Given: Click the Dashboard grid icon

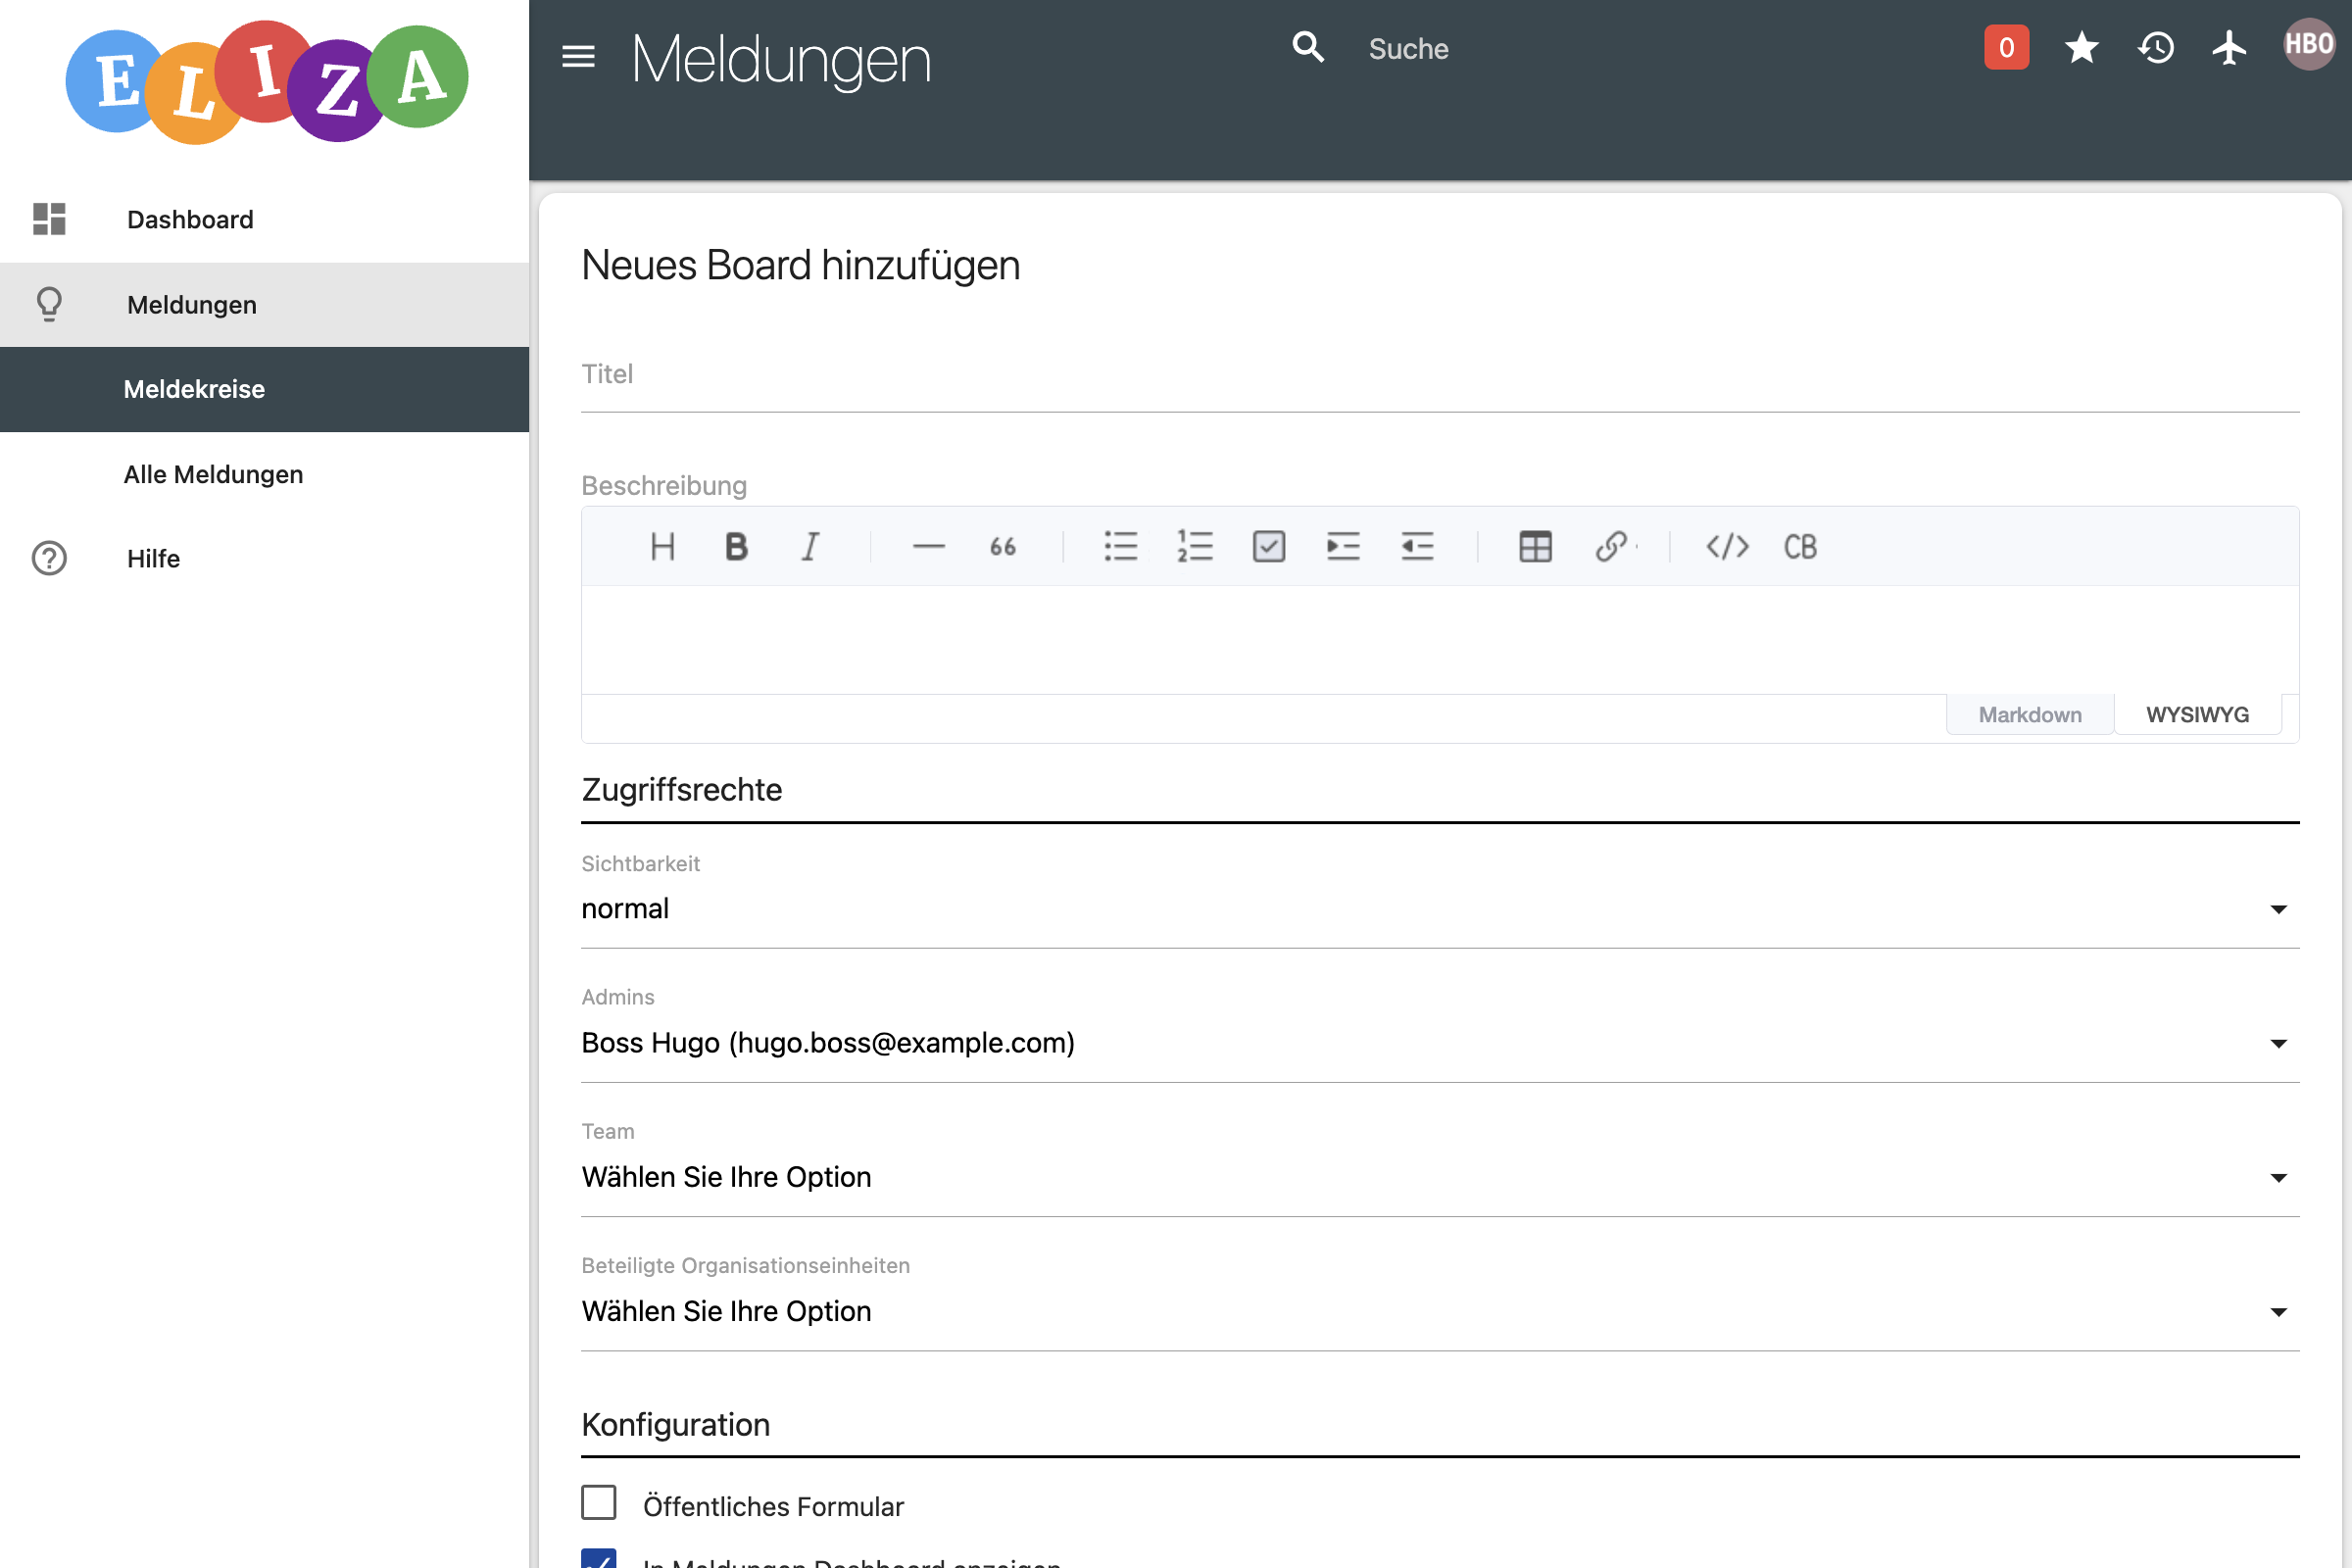Looking at the screenshot, I should tap(49, 219).
